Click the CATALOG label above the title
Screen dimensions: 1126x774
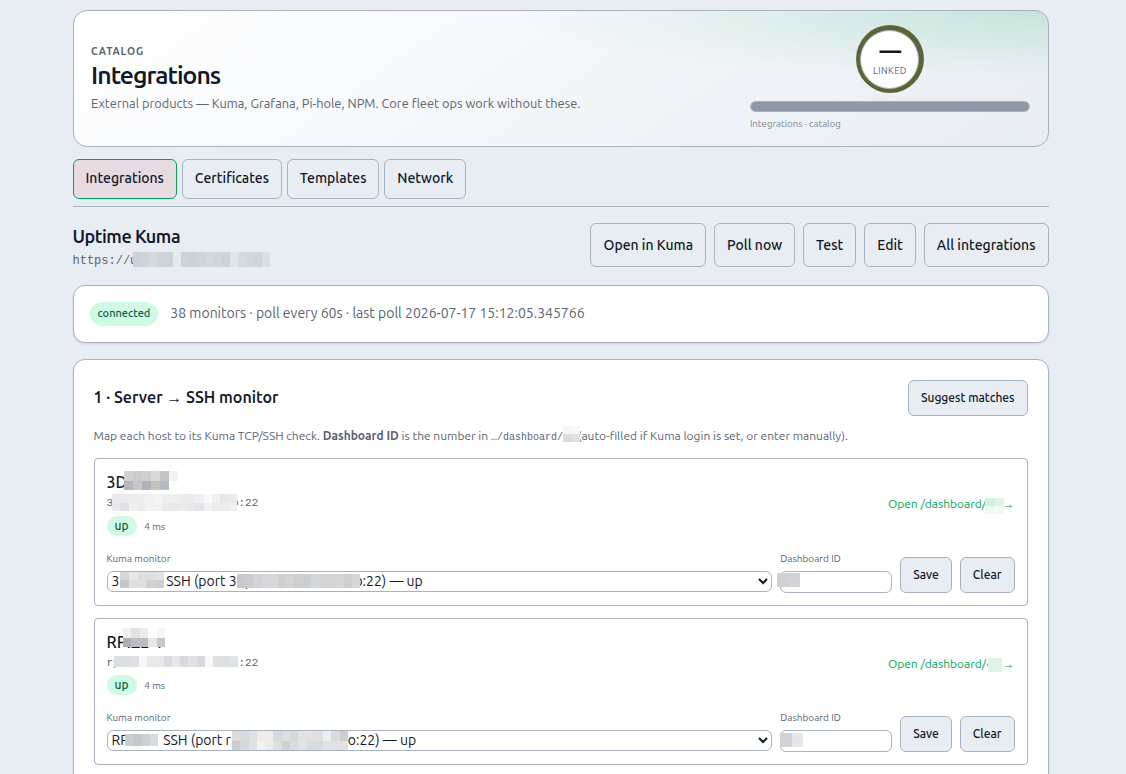[x=117, y=51]
